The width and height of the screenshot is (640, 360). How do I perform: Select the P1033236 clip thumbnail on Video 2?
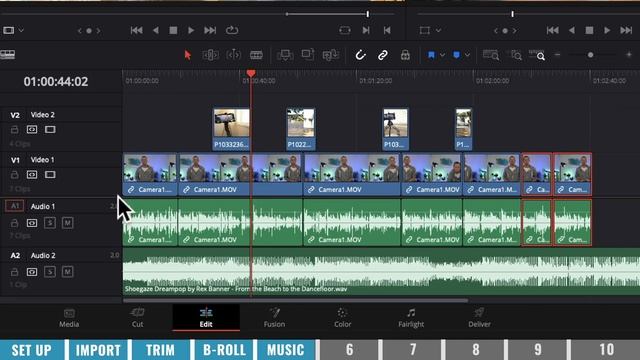tap(231, 123)
